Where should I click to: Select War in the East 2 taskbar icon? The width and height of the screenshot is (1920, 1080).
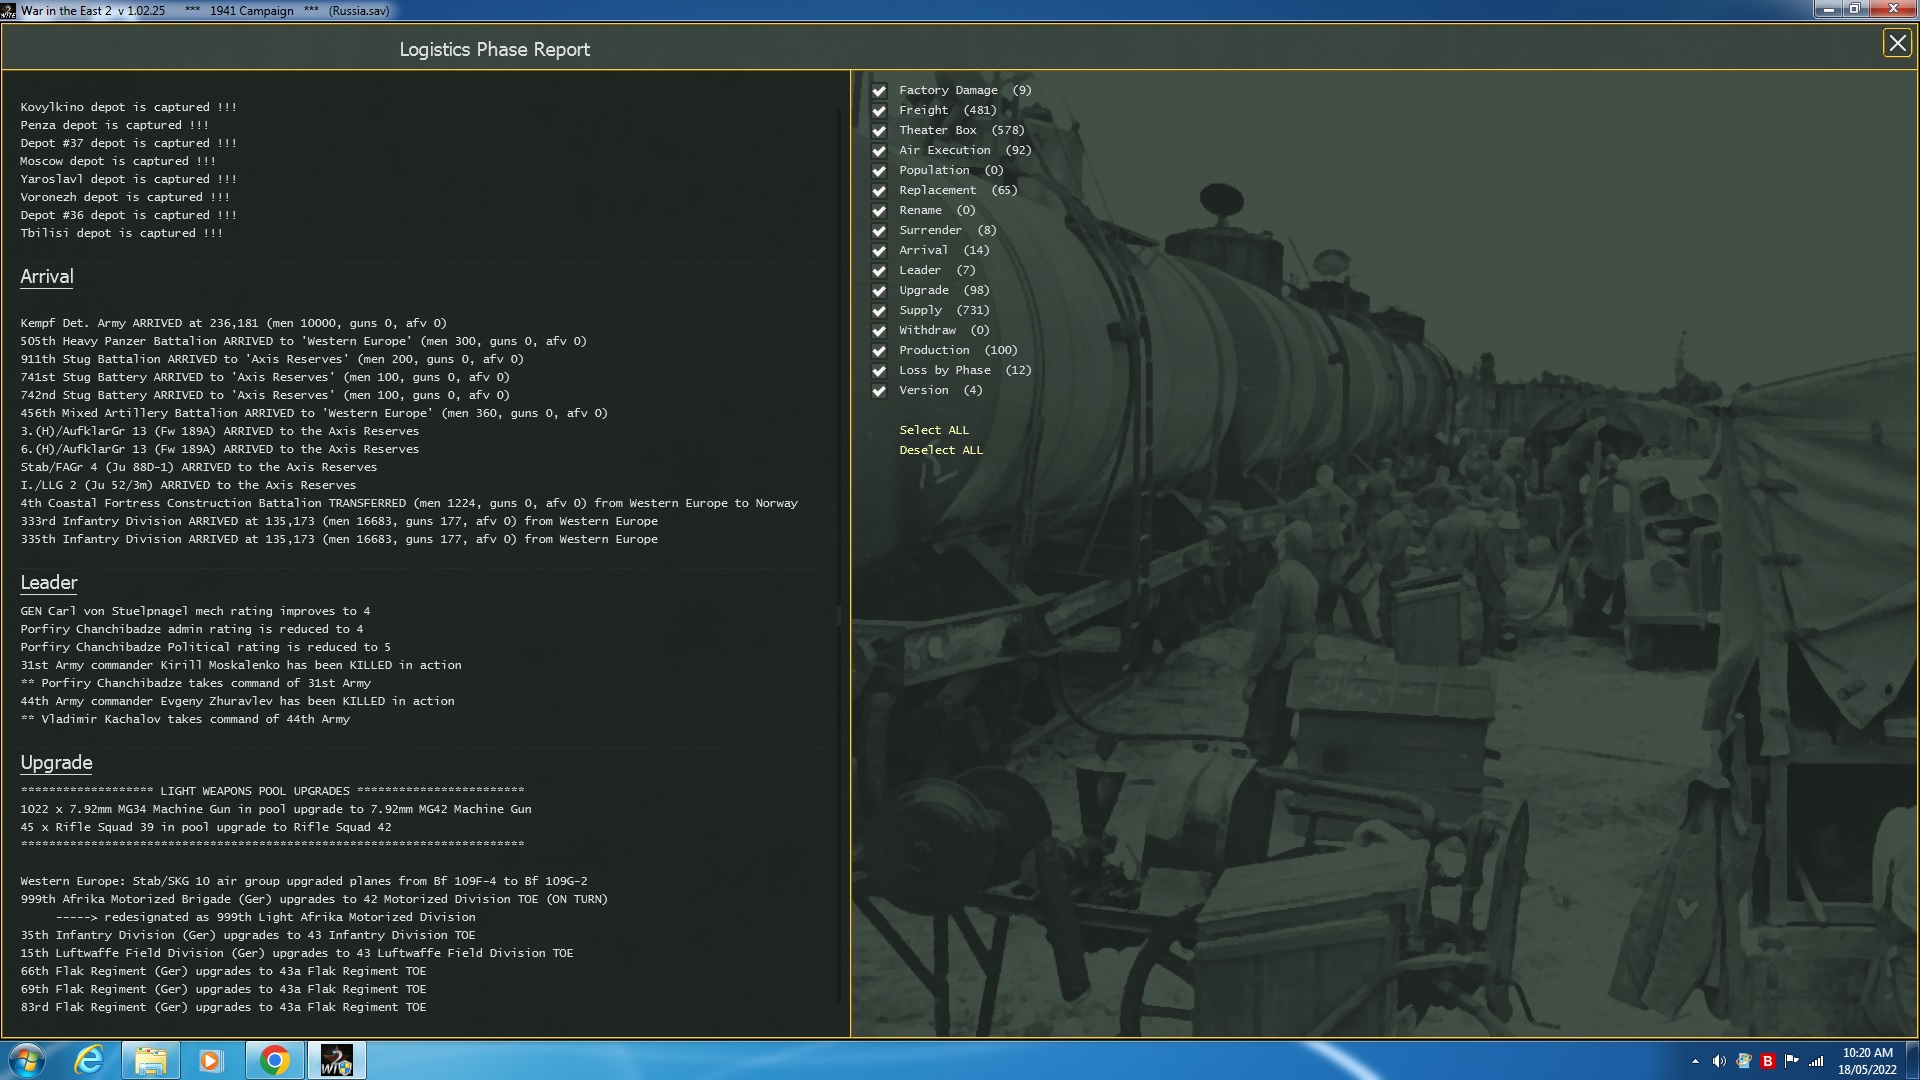(336, 1060)
